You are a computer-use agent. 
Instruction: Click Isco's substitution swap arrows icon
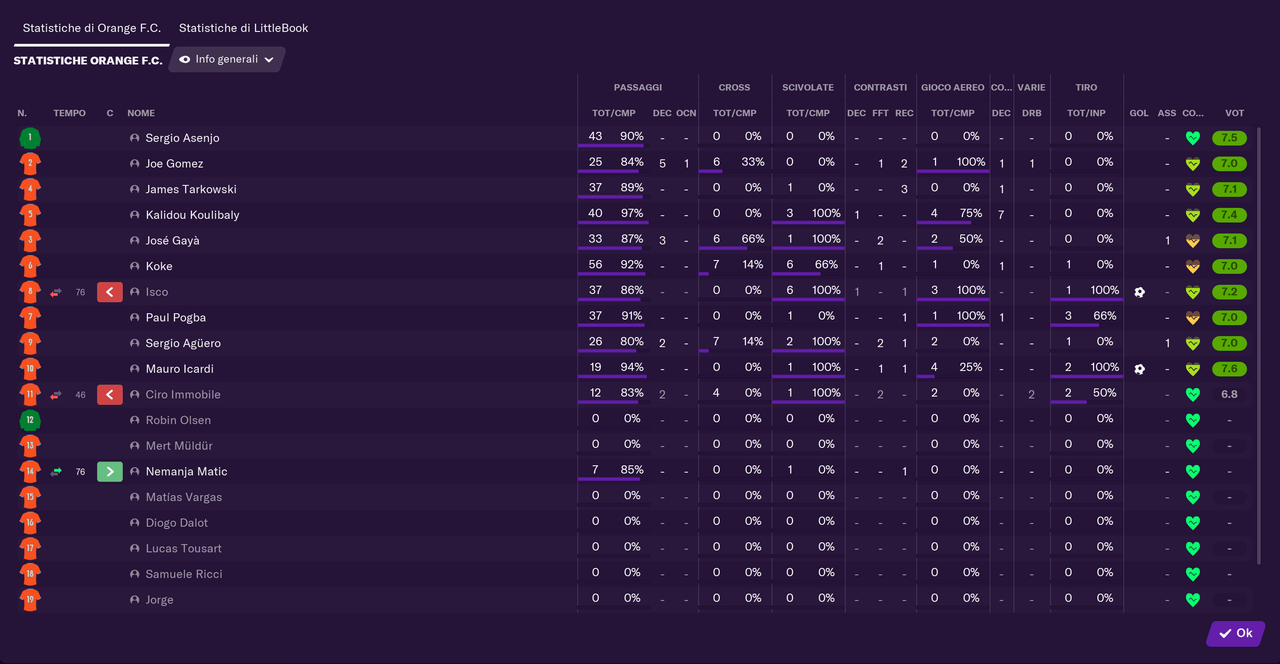[x=56, y=292]
